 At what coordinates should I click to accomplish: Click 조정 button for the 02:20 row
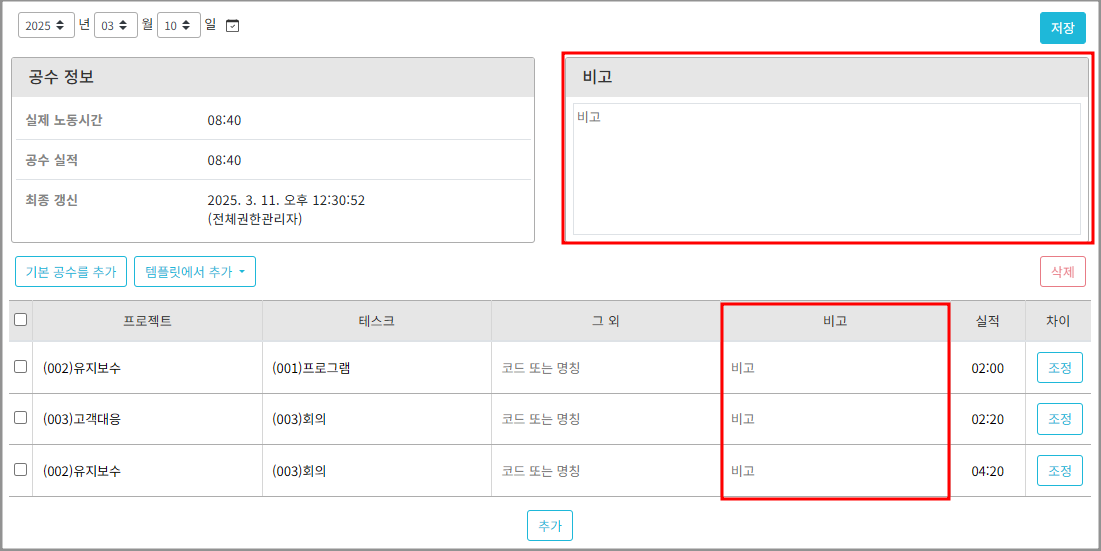click(1059, 420)
